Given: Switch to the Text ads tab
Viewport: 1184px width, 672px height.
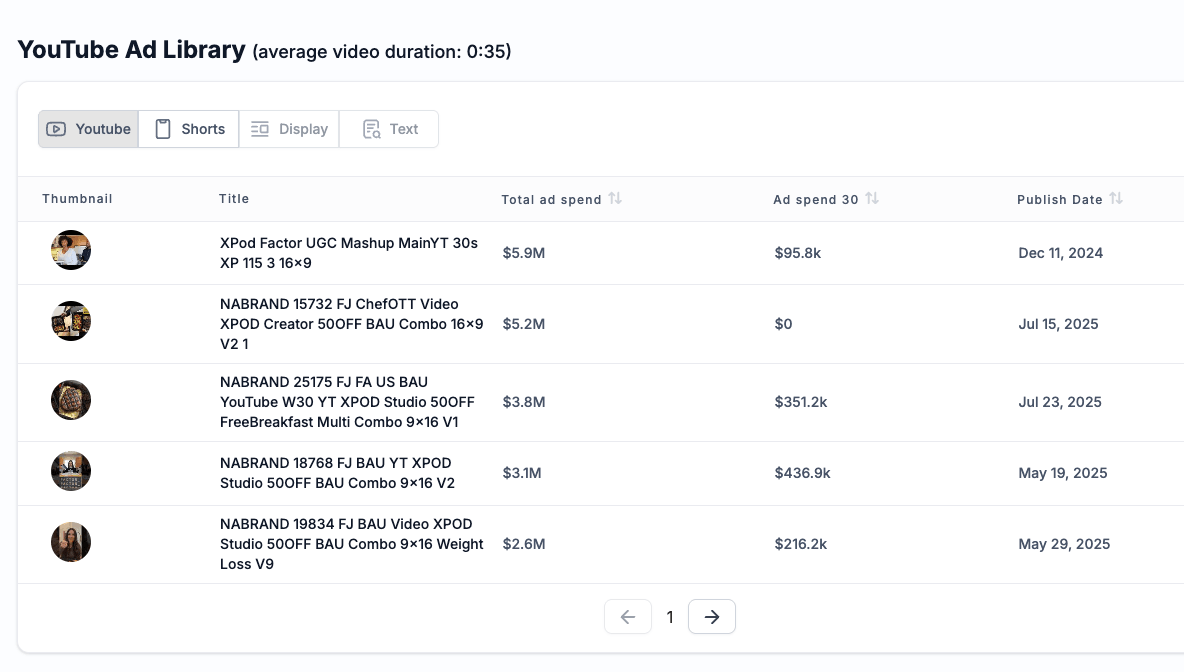Looking at the screenshot, I should (389, 129).
